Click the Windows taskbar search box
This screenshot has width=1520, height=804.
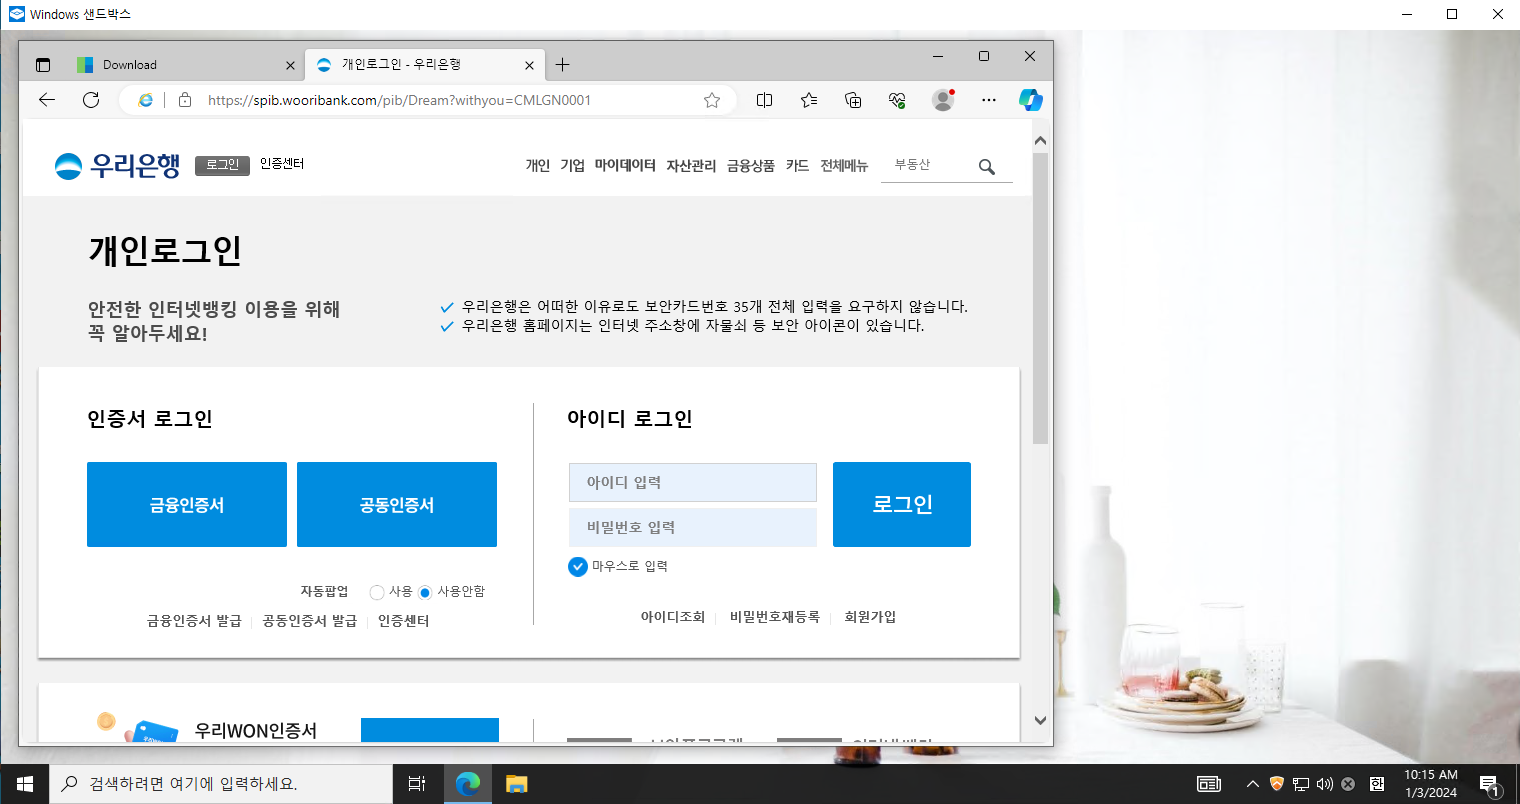[x=220, y=784]
